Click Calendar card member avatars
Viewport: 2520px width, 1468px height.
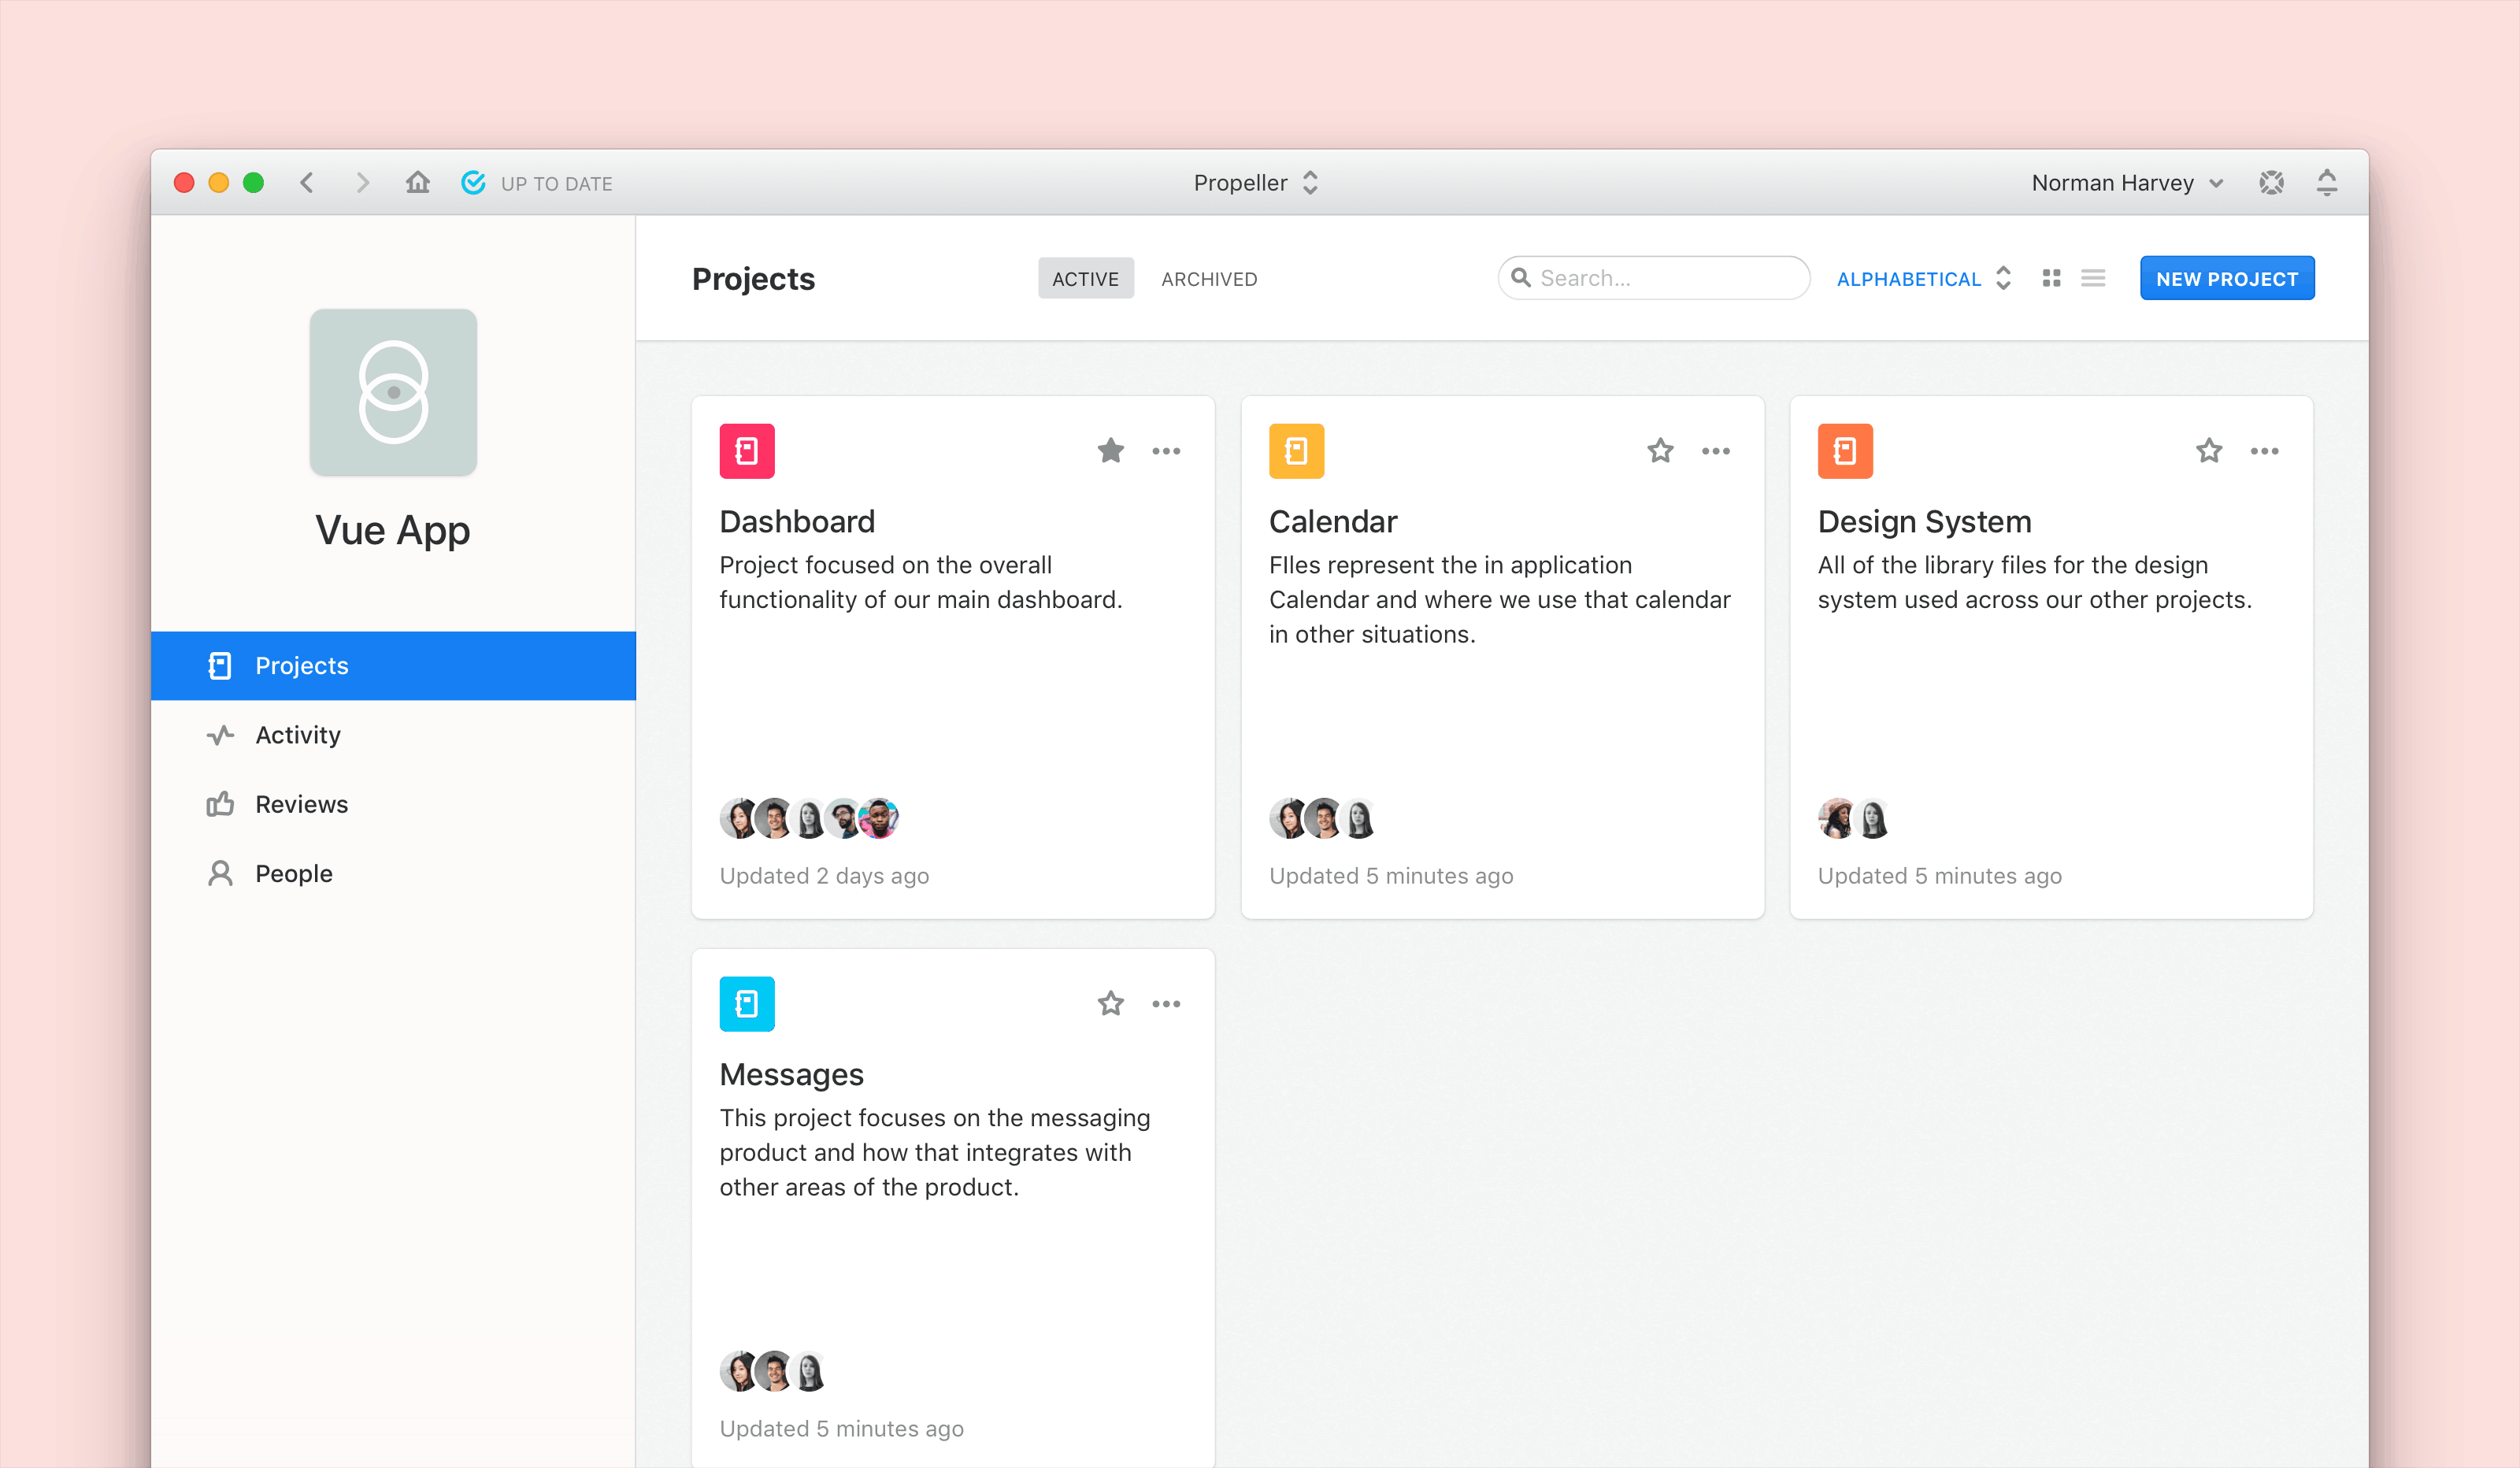pyautogui.click(x=1324, y=819)
